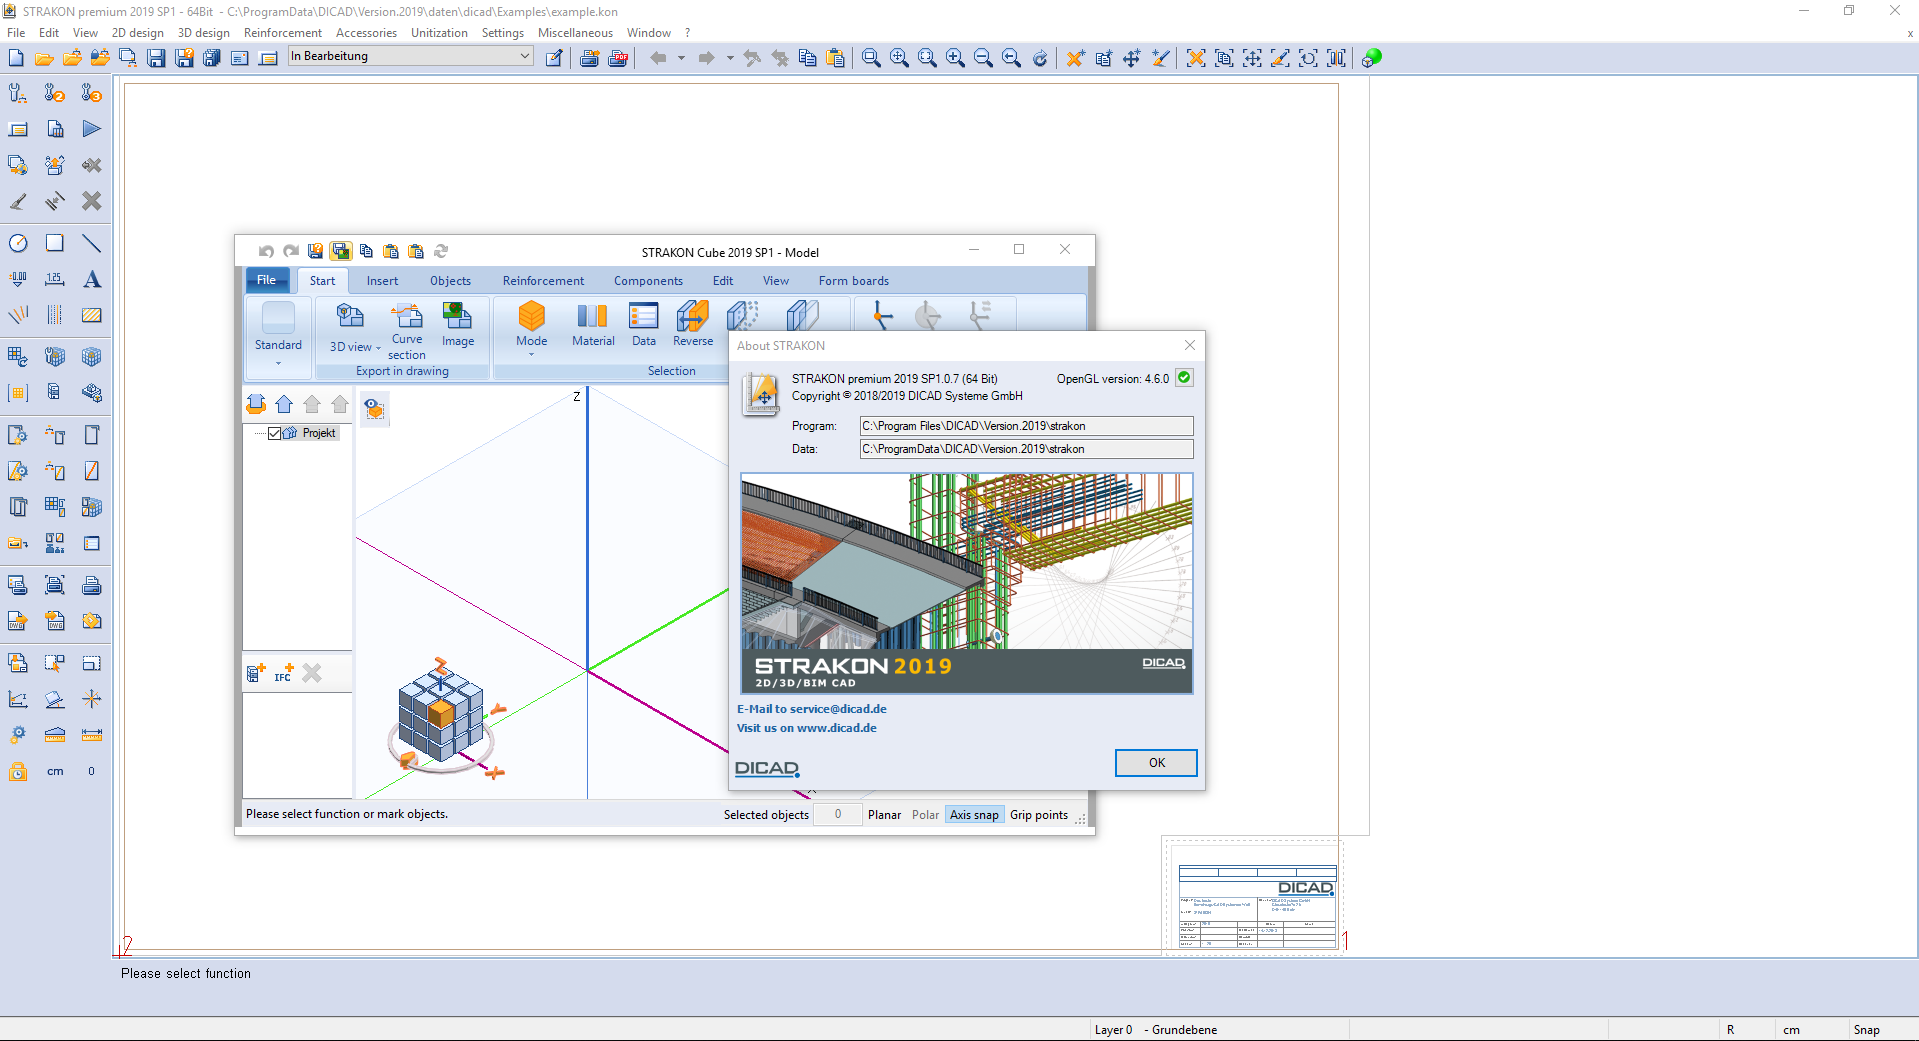Click the new drawing icon in main toolbar
Screen dimensions: 1919x1041
click(16, 58)
